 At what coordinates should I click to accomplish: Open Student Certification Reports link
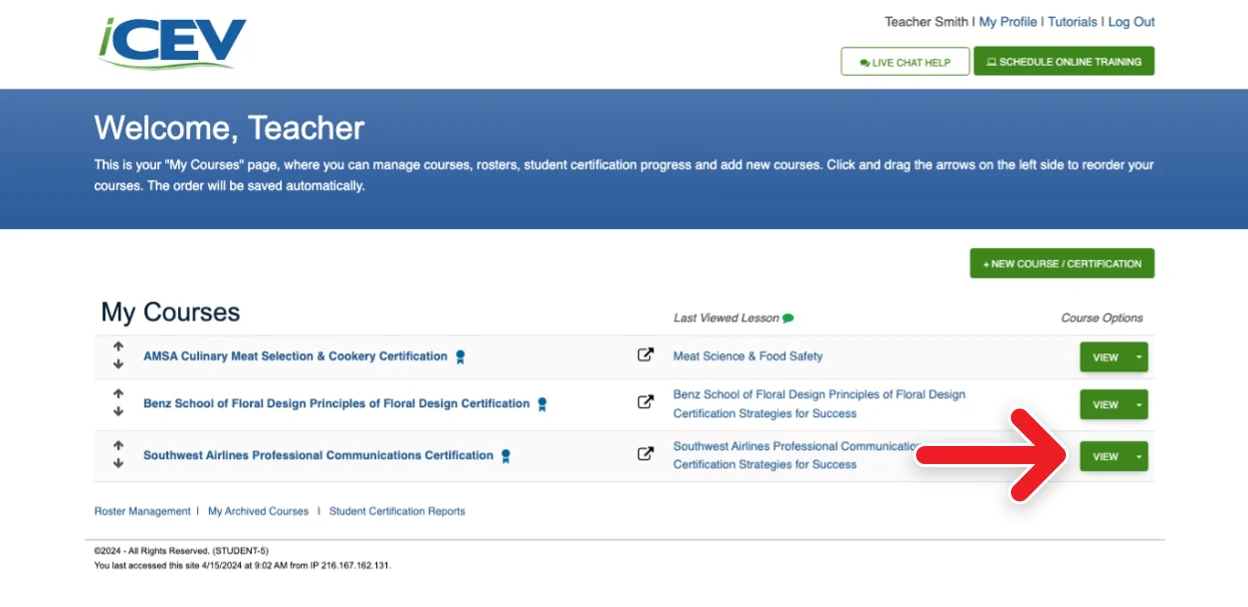point(397,511)
